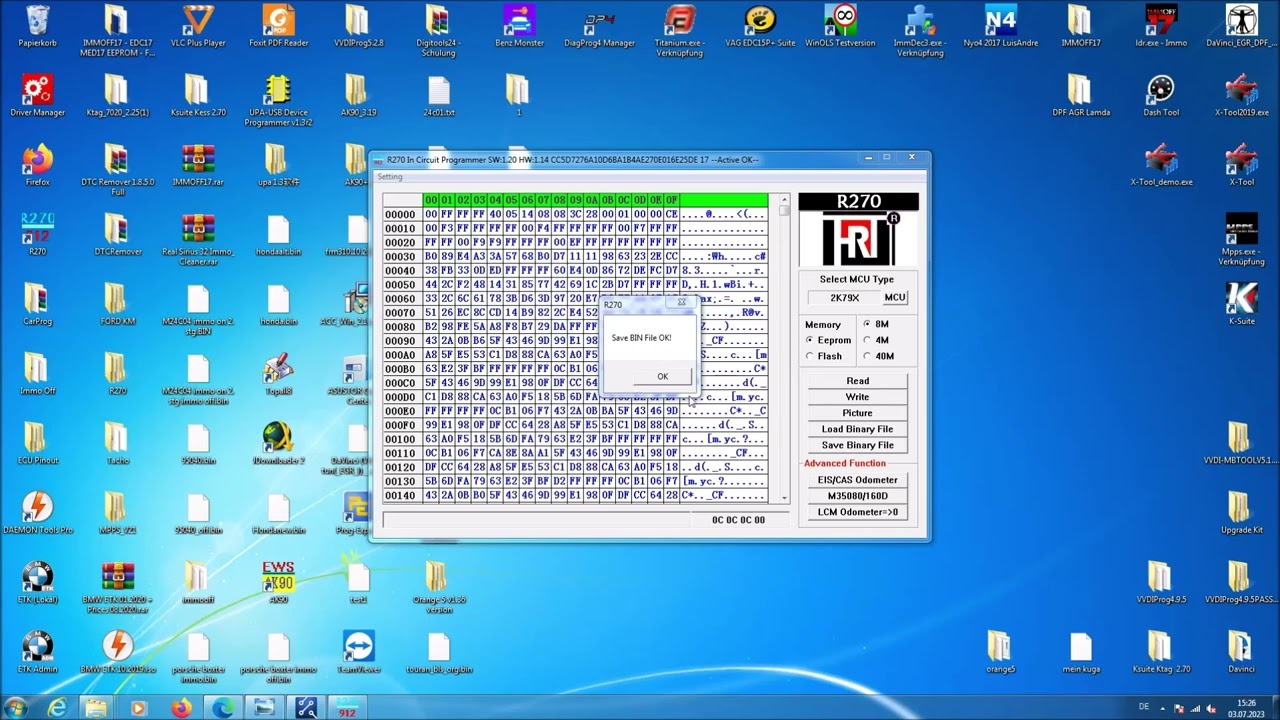Viewport: 1280px width, 720px height.
Task: Select the R270 desktop shortcut
Action: [38, 234]
